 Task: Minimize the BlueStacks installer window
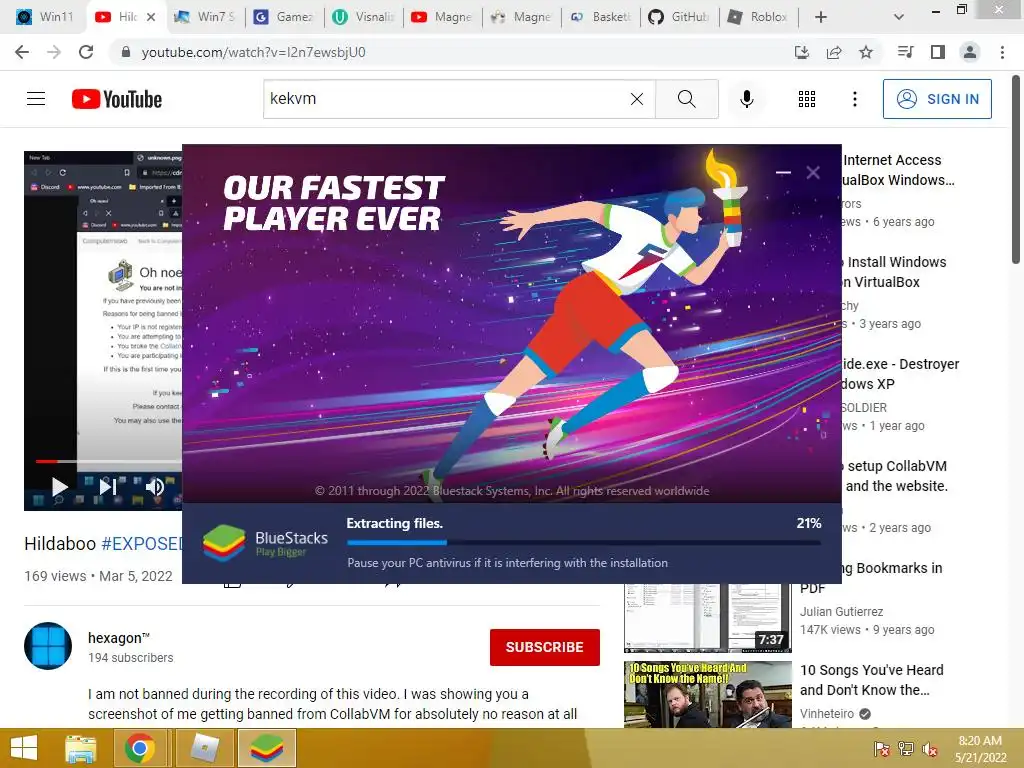click(x=783, y=172)
